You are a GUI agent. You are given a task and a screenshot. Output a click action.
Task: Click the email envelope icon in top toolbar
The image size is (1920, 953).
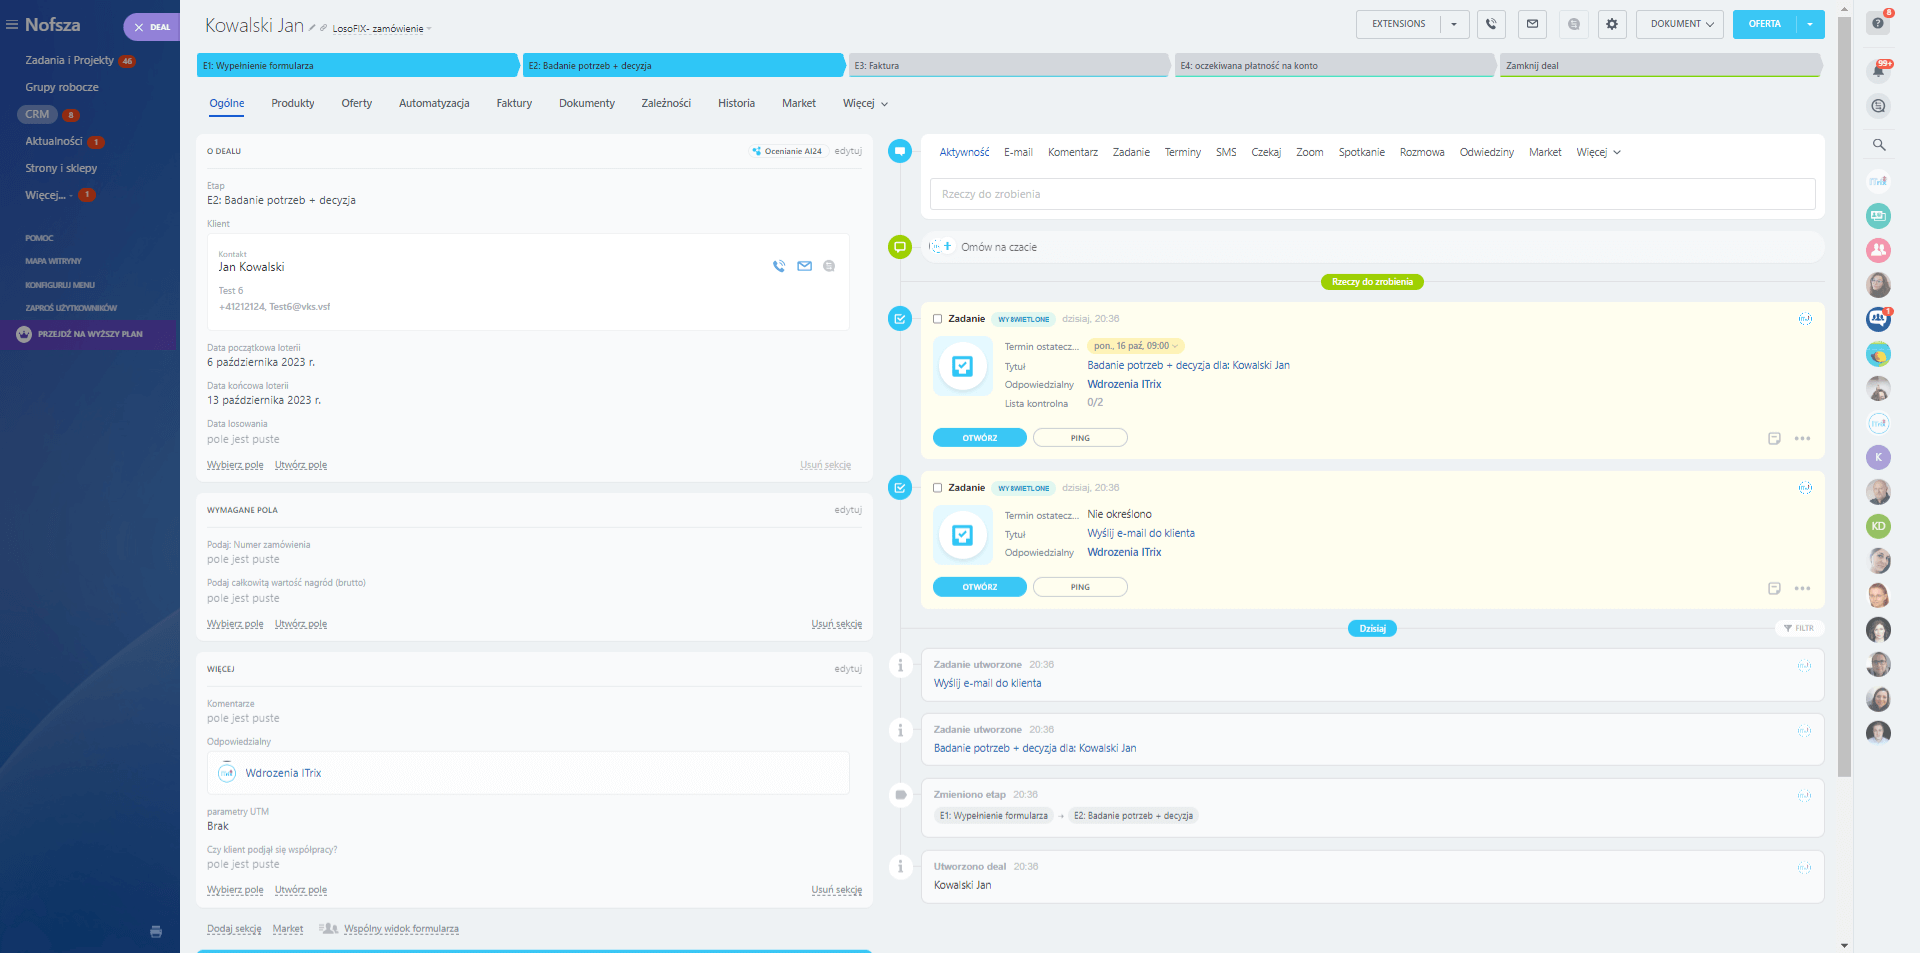pyautogui.click(x=1532, y=24)
